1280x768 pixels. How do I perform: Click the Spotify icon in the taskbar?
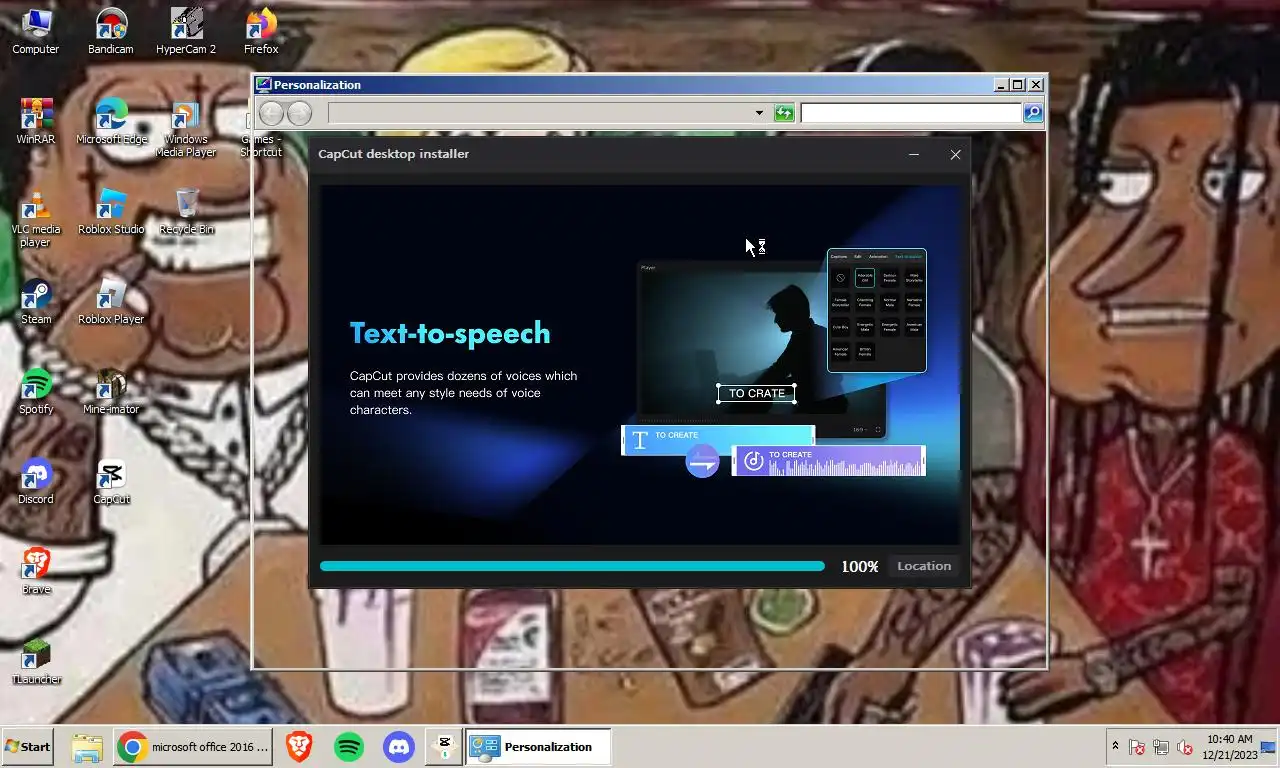tap(348, 747)
